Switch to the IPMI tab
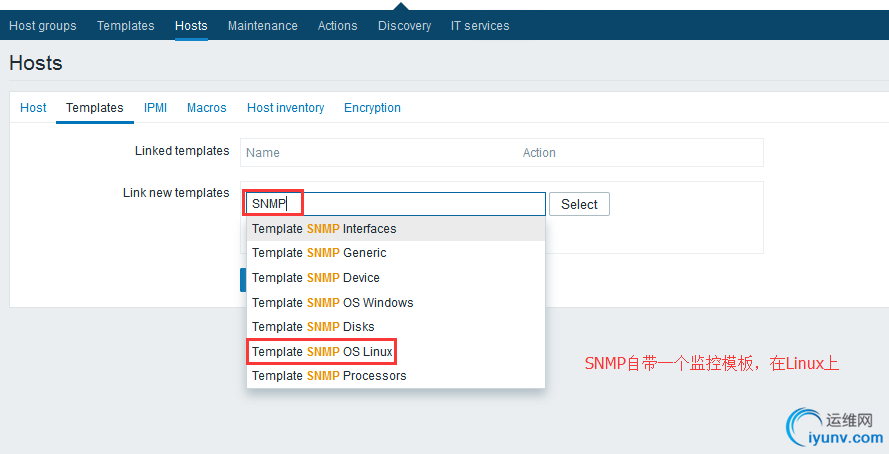This screenshot has width=889, height=454. tap(155, 108)
